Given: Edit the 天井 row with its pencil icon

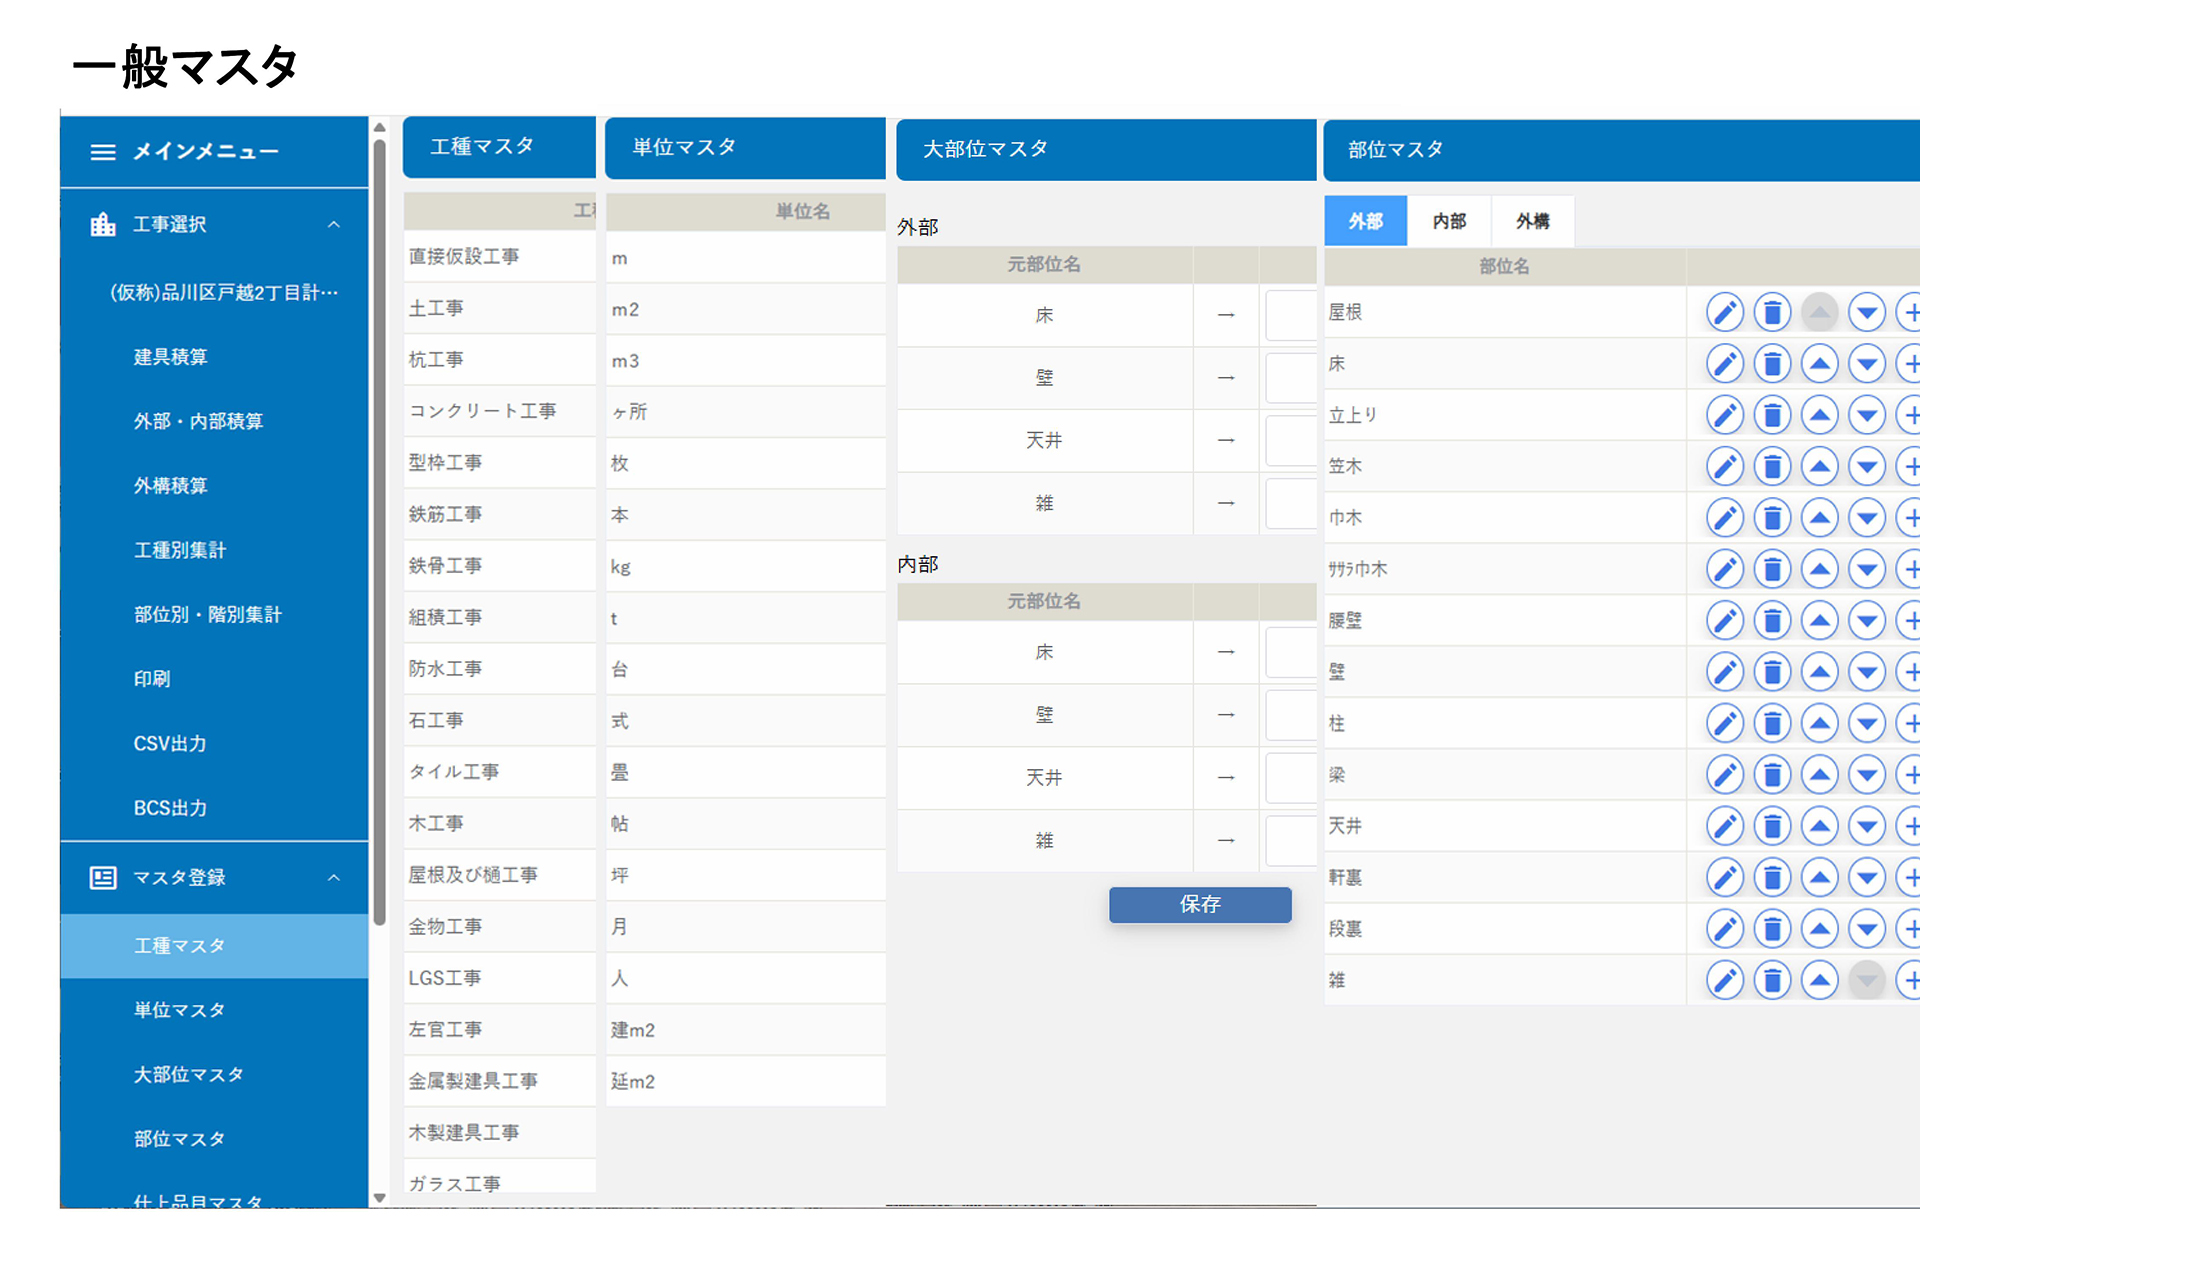Looking at the screenshot, I should (1724, 826).
